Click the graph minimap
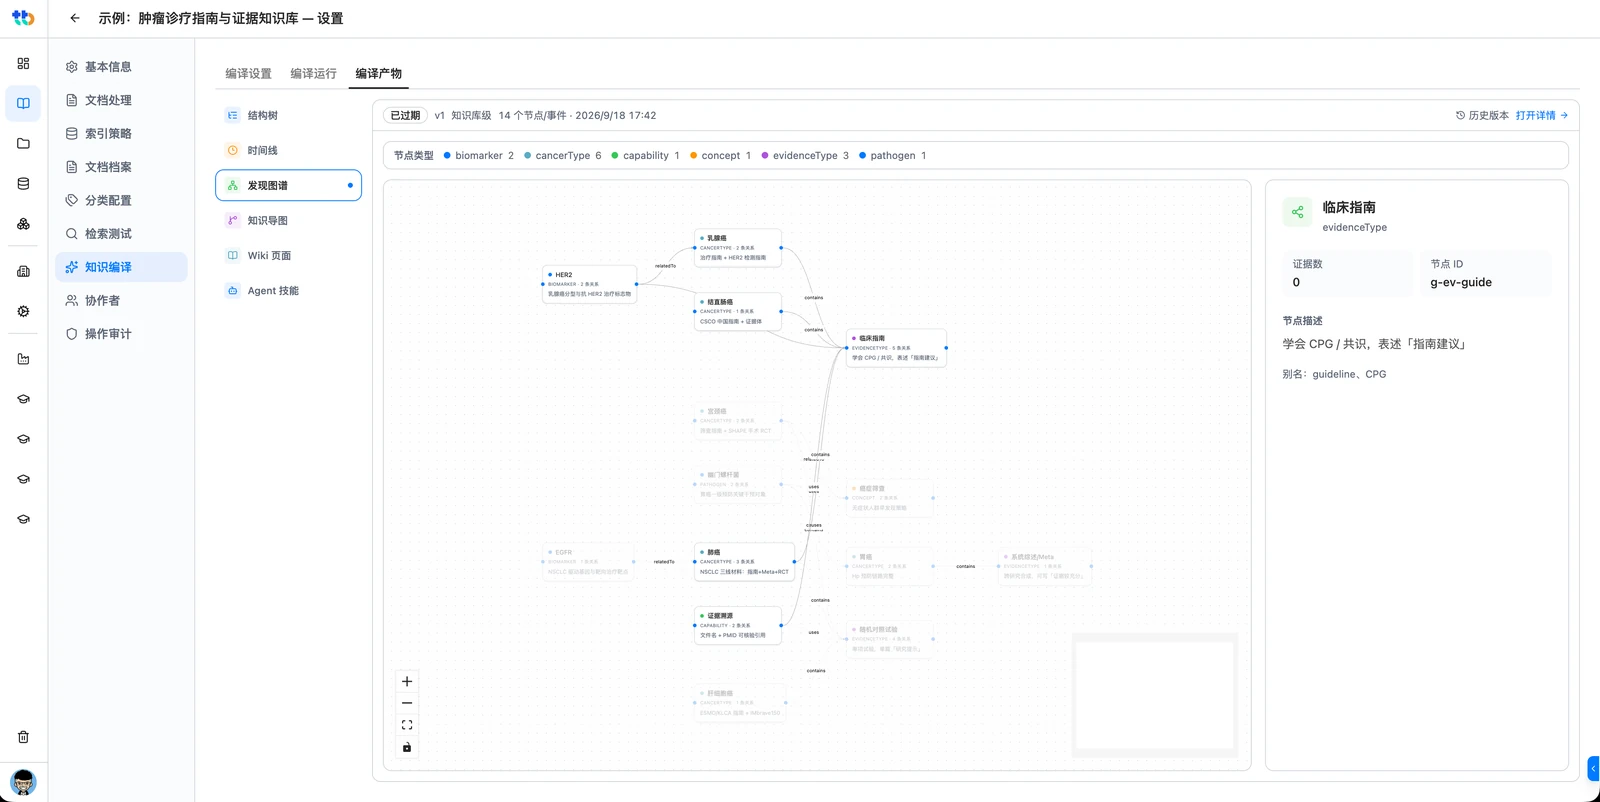The image size is (1600, 802). click(1155, 695)
